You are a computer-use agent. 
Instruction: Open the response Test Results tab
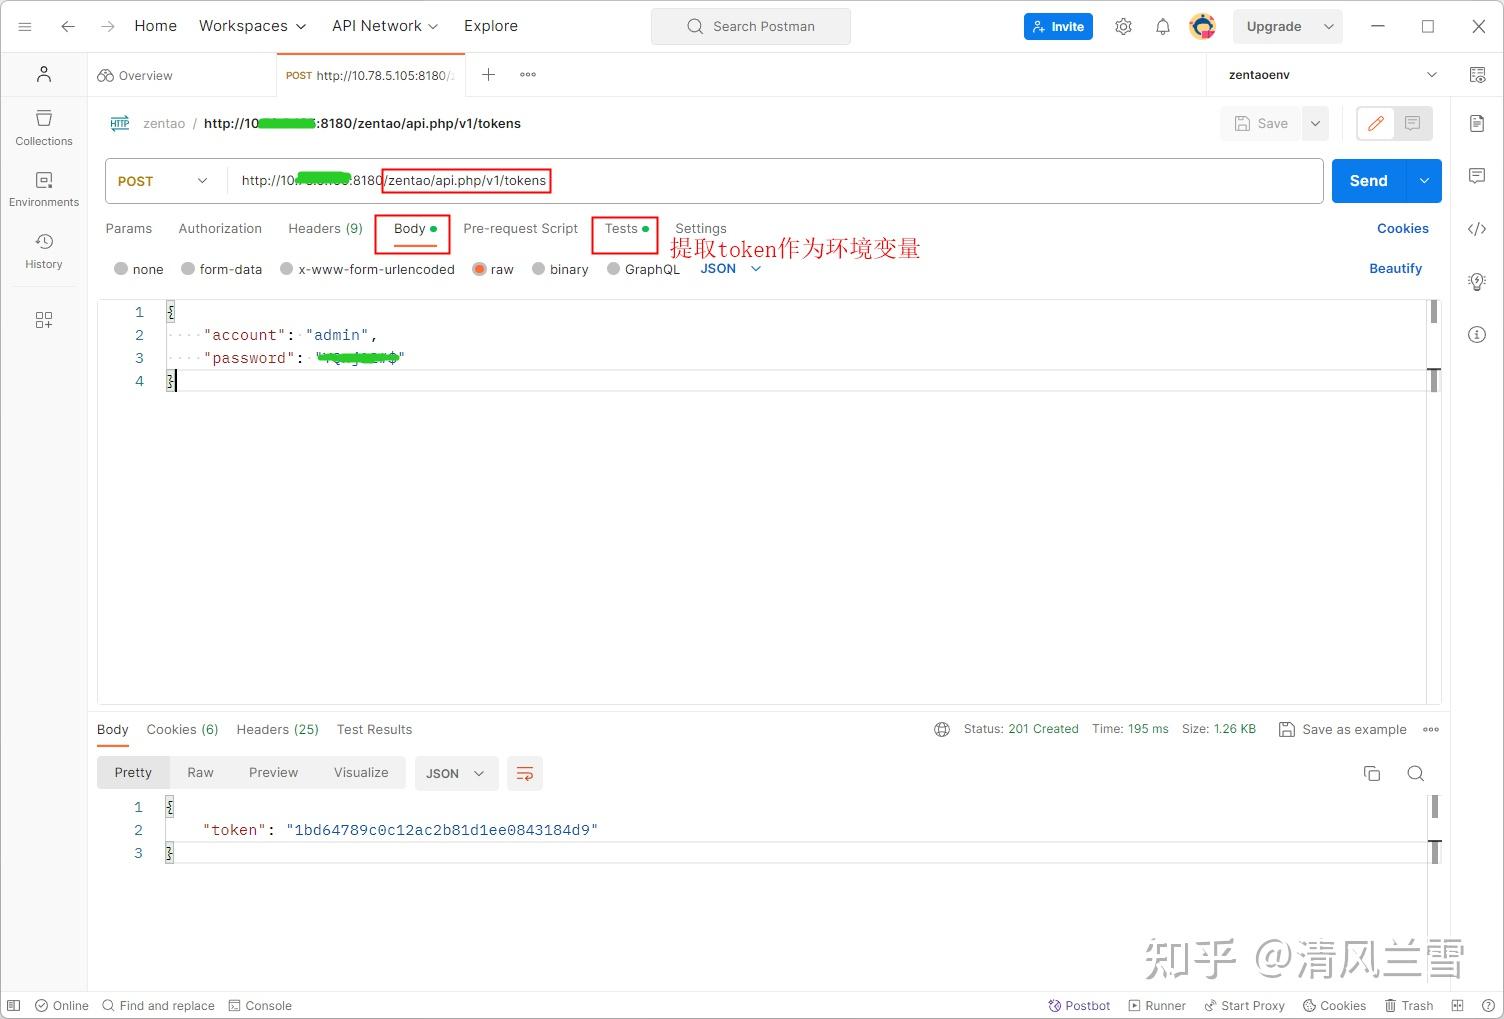[374, 730]
